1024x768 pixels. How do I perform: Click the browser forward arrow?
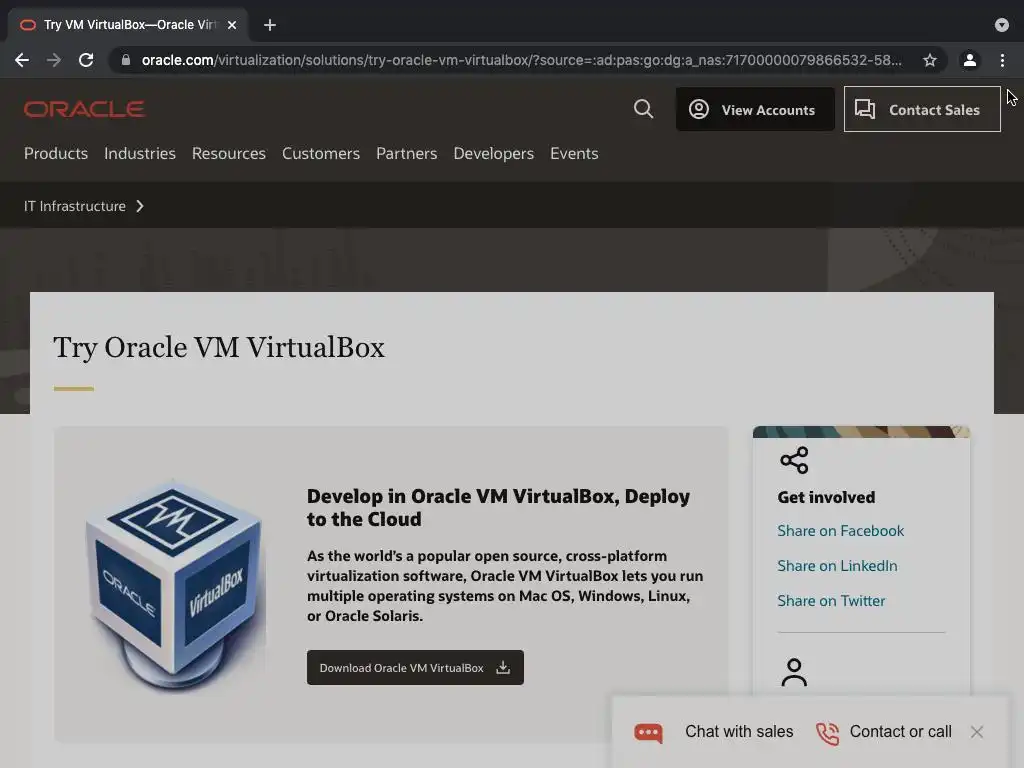coord(54,60)
